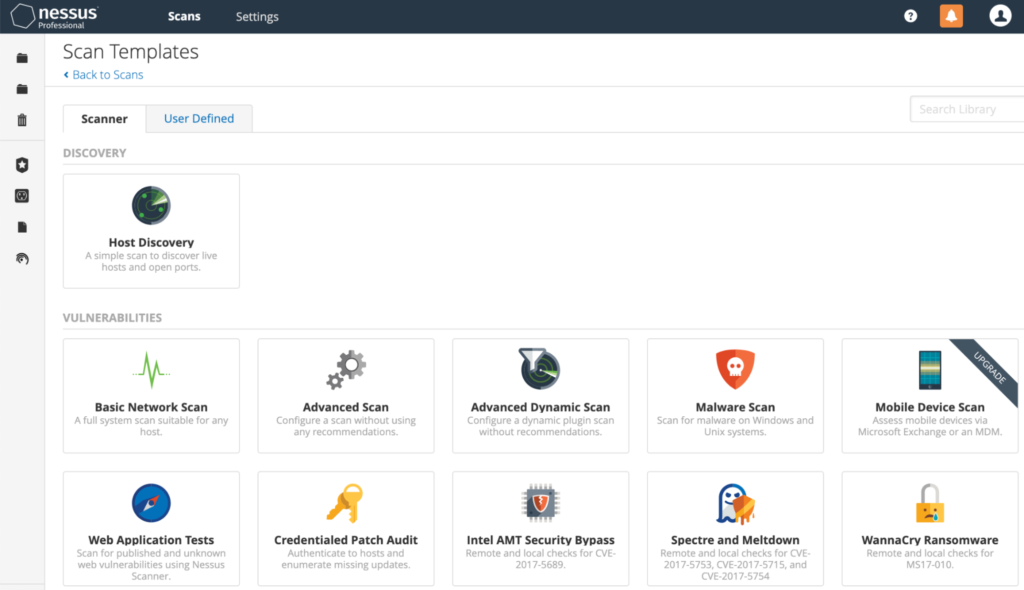Click the Web Application Tests compass icon

pyautogui.click(x=151, y=503)
